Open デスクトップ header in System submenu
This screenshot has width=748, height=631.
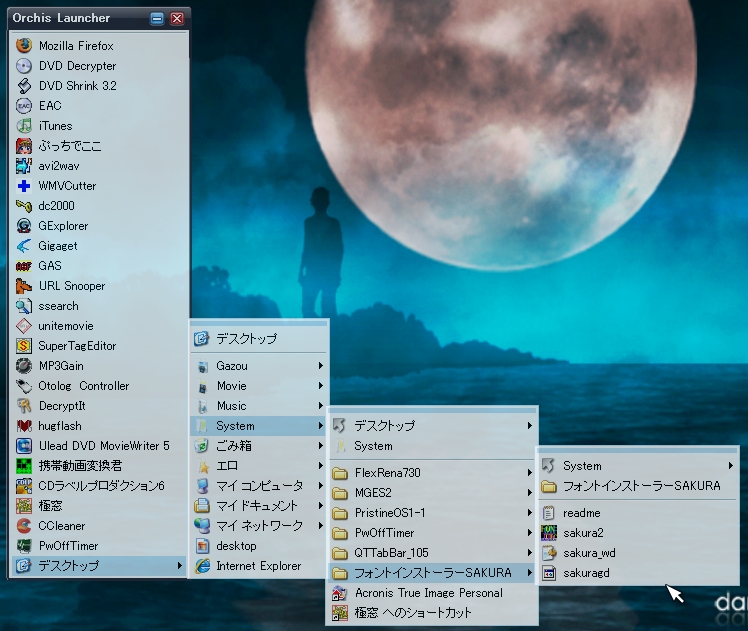coord(432,425)
